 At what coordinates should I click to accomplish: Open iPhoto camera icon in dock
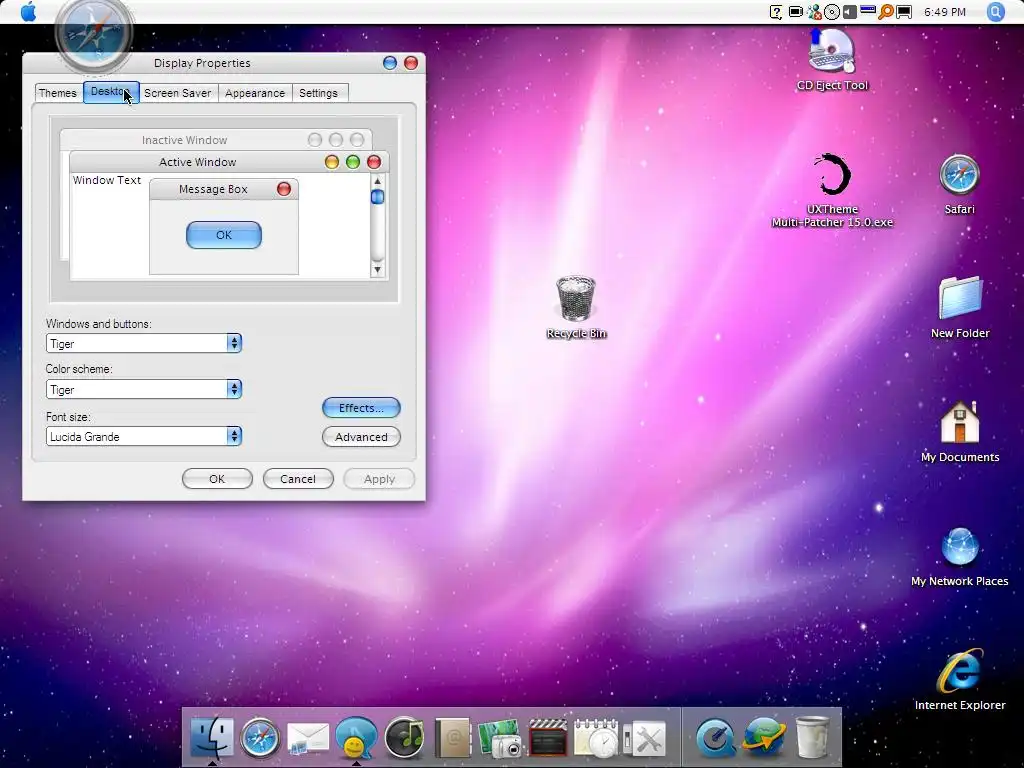(500, 738)
